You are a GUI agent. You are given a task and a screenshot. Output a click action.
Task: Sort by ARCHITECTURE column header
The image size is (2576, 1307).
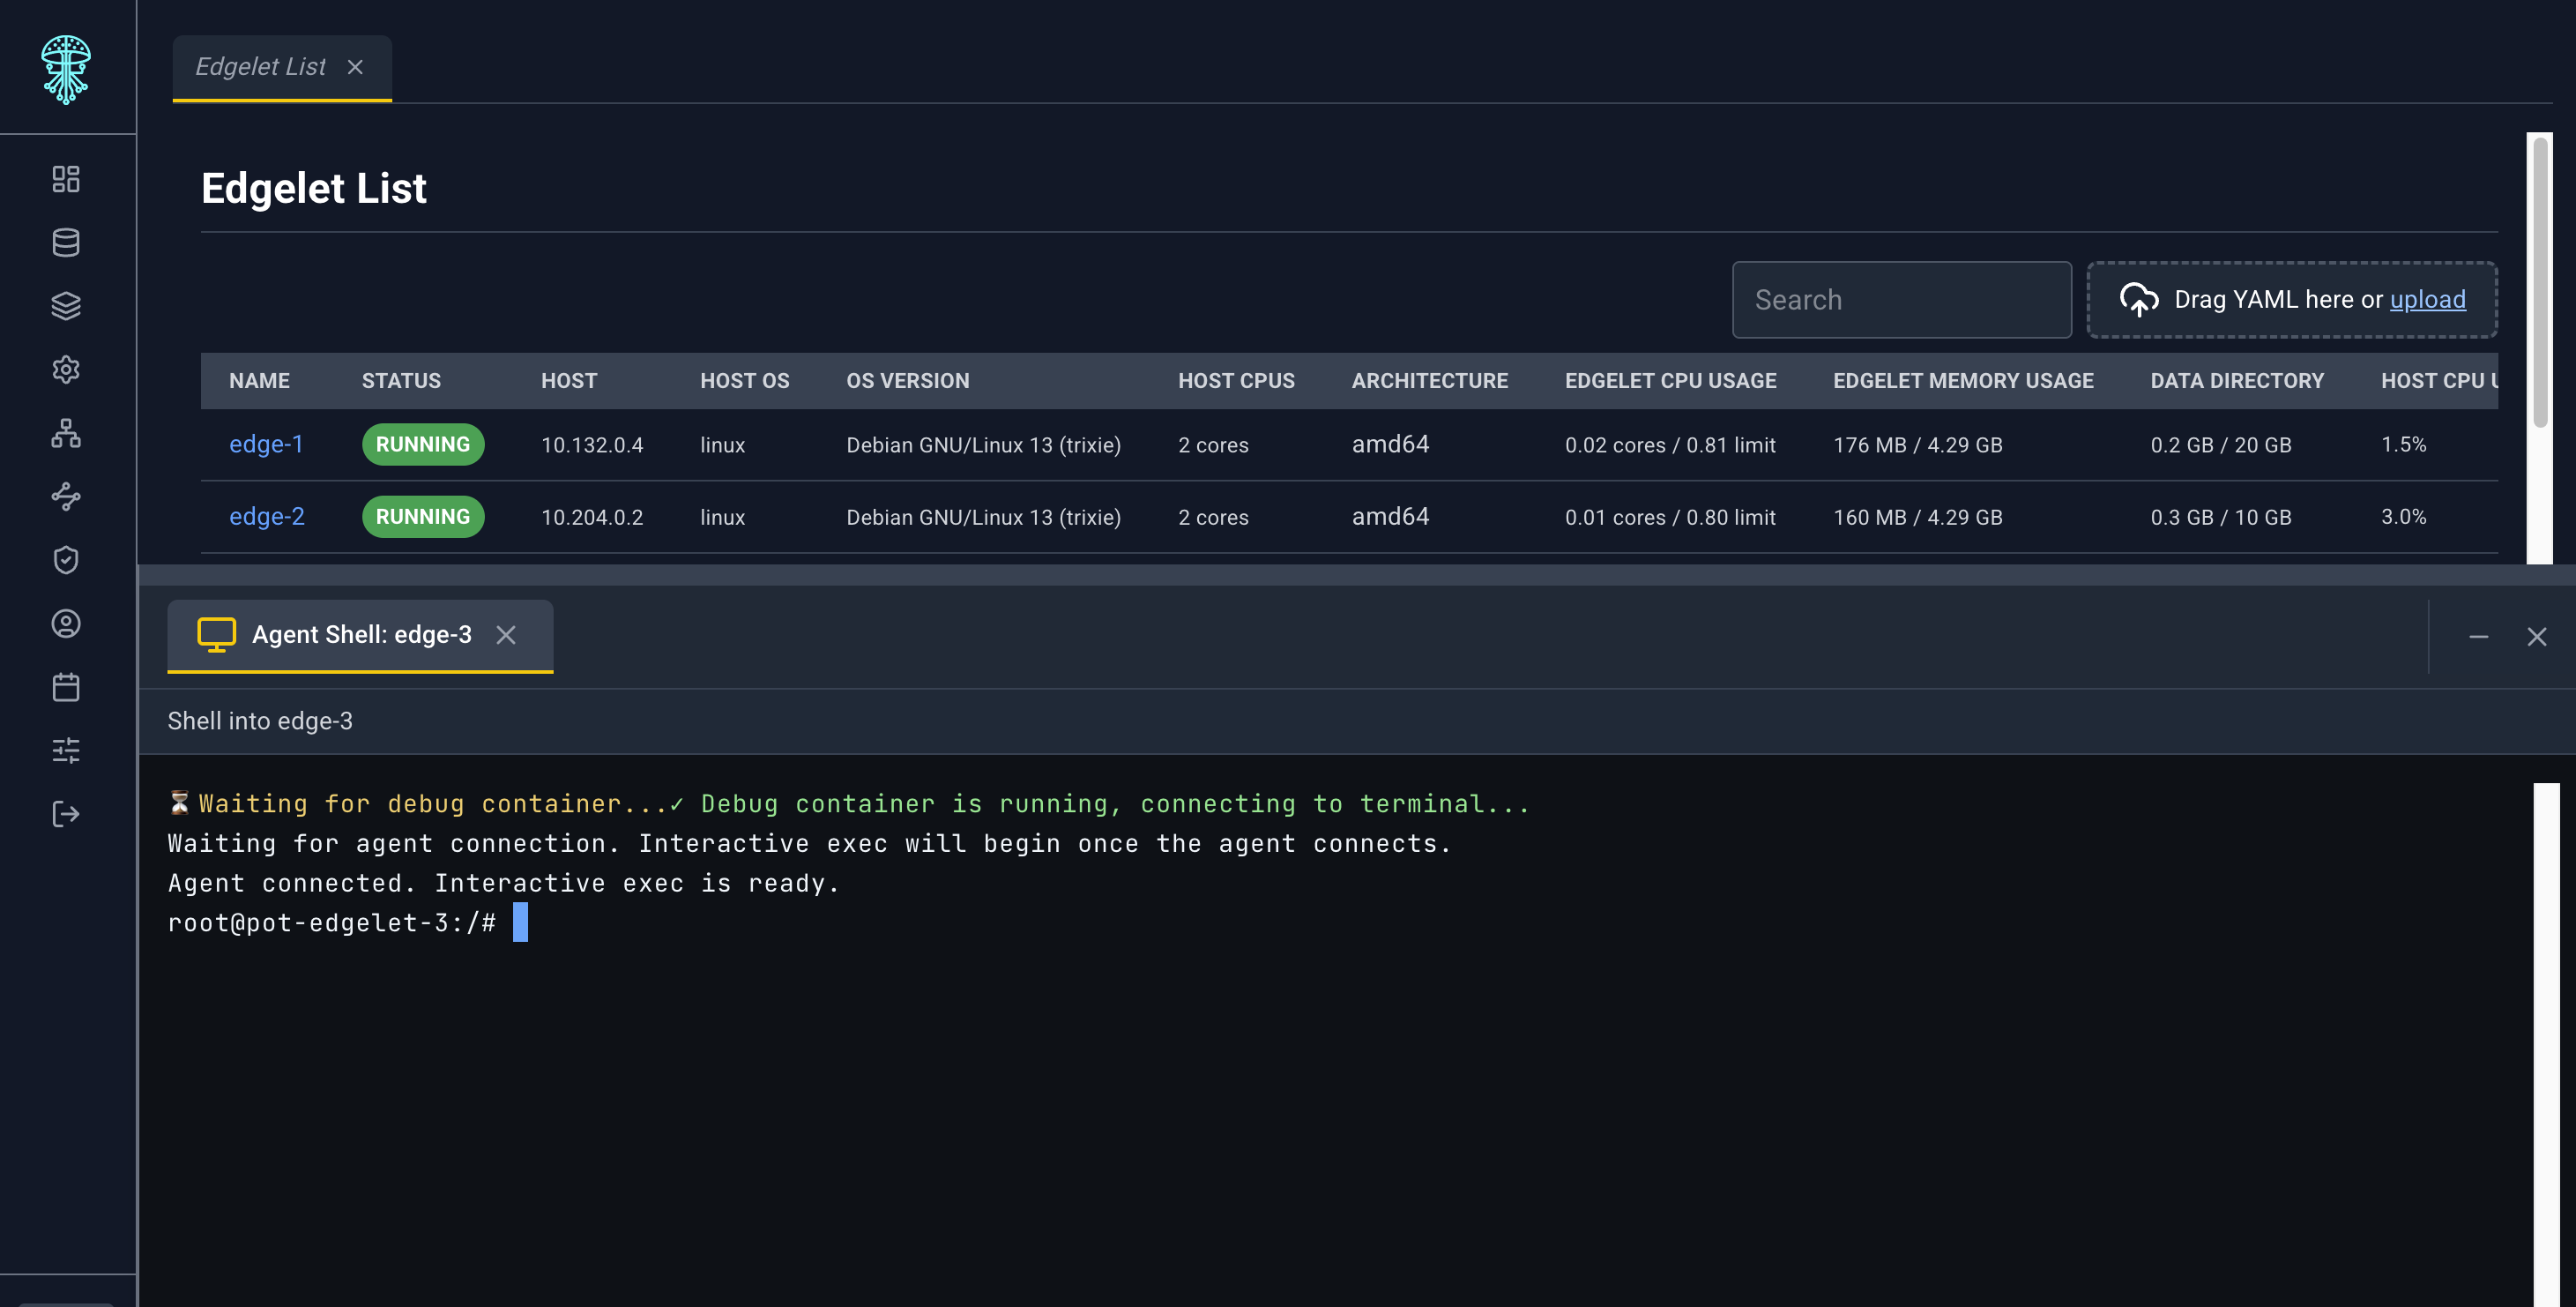(1430, 381)
